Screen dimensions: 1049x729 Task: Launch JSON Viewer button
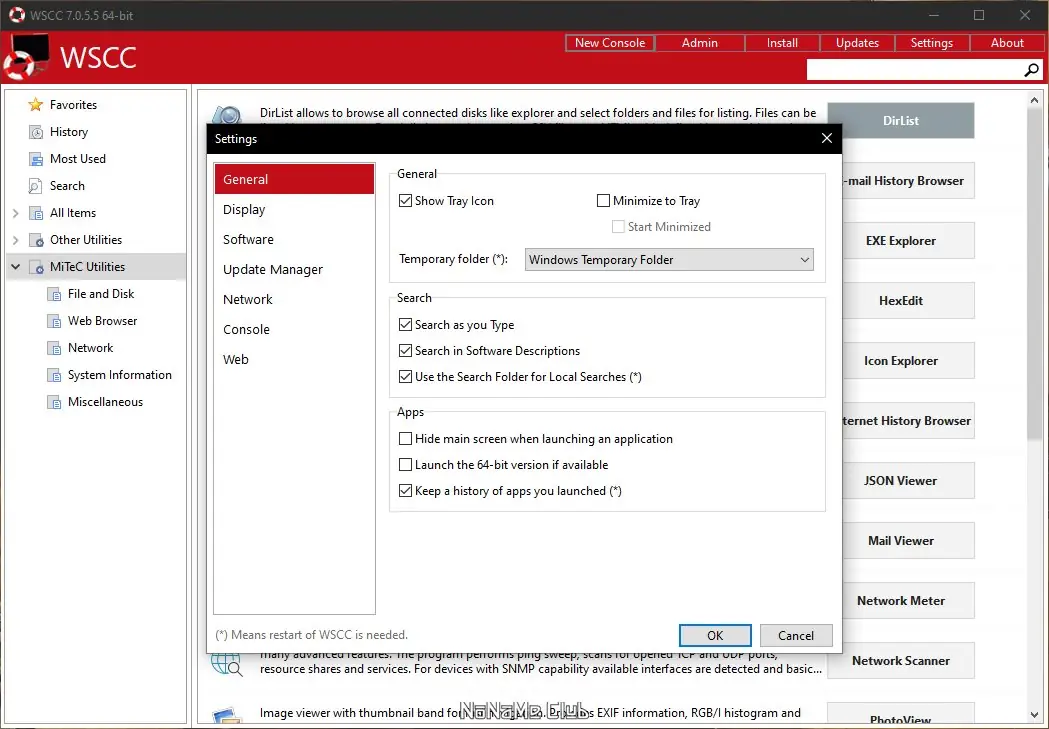908,481
